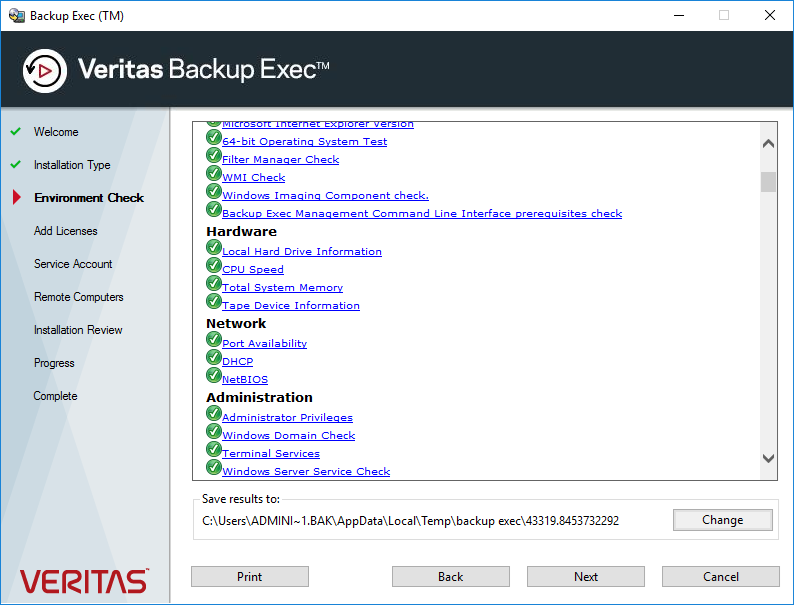
Task: Open Local Hard Drive Information link
Action: tap(302, 252)
